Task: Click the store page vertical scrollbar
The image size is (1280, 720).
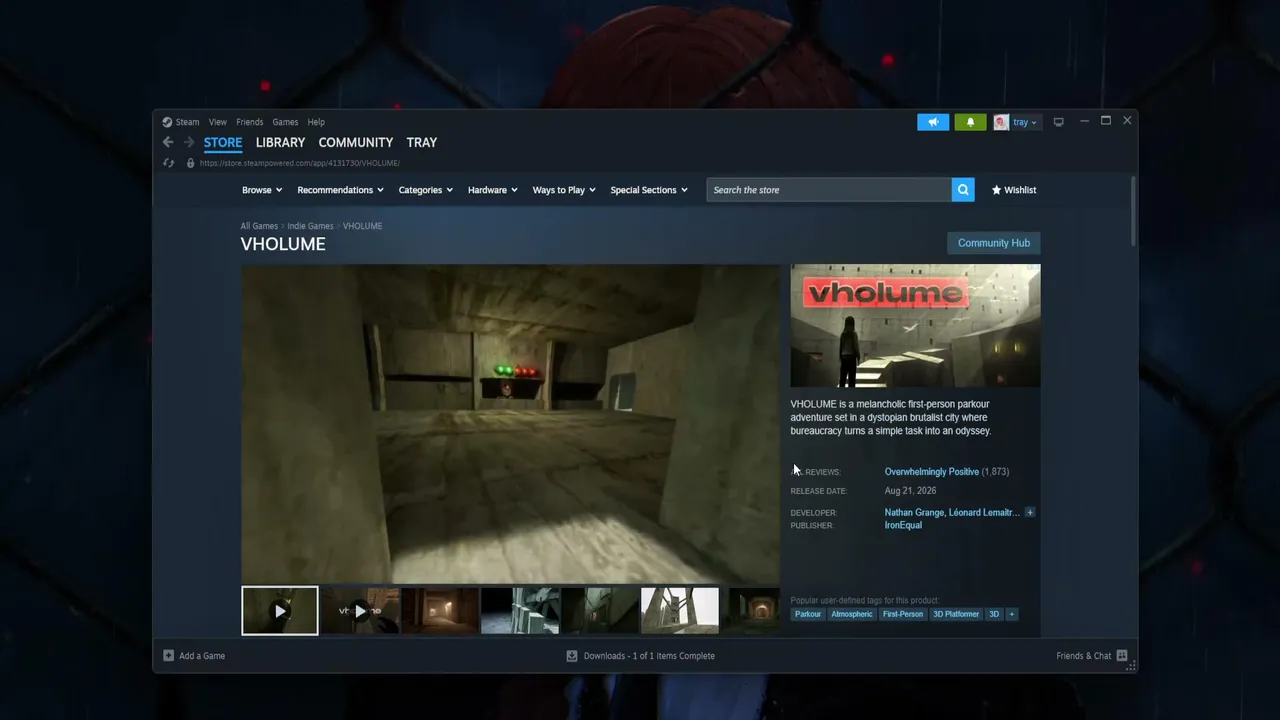Action: pos(1133,212)
